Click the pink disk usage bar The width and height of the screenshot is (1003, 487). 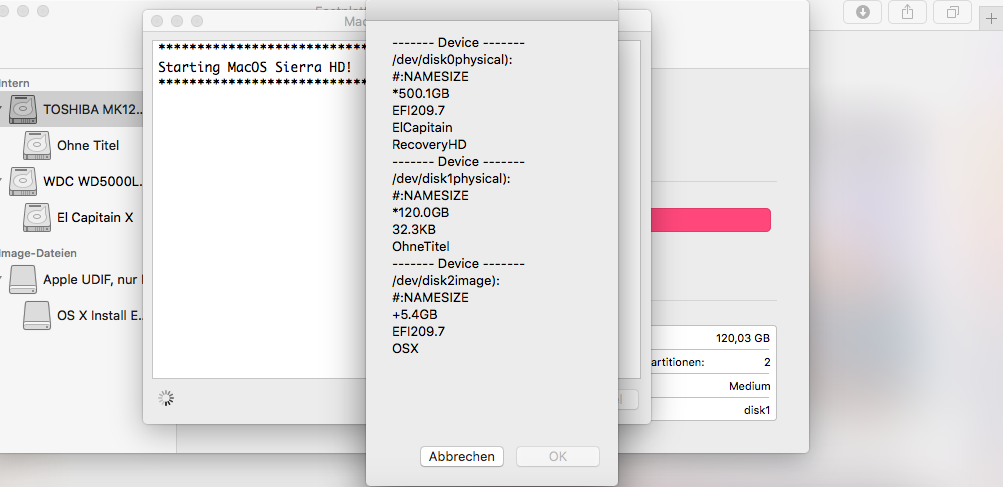pyautogui.click(x=711, y=220)
